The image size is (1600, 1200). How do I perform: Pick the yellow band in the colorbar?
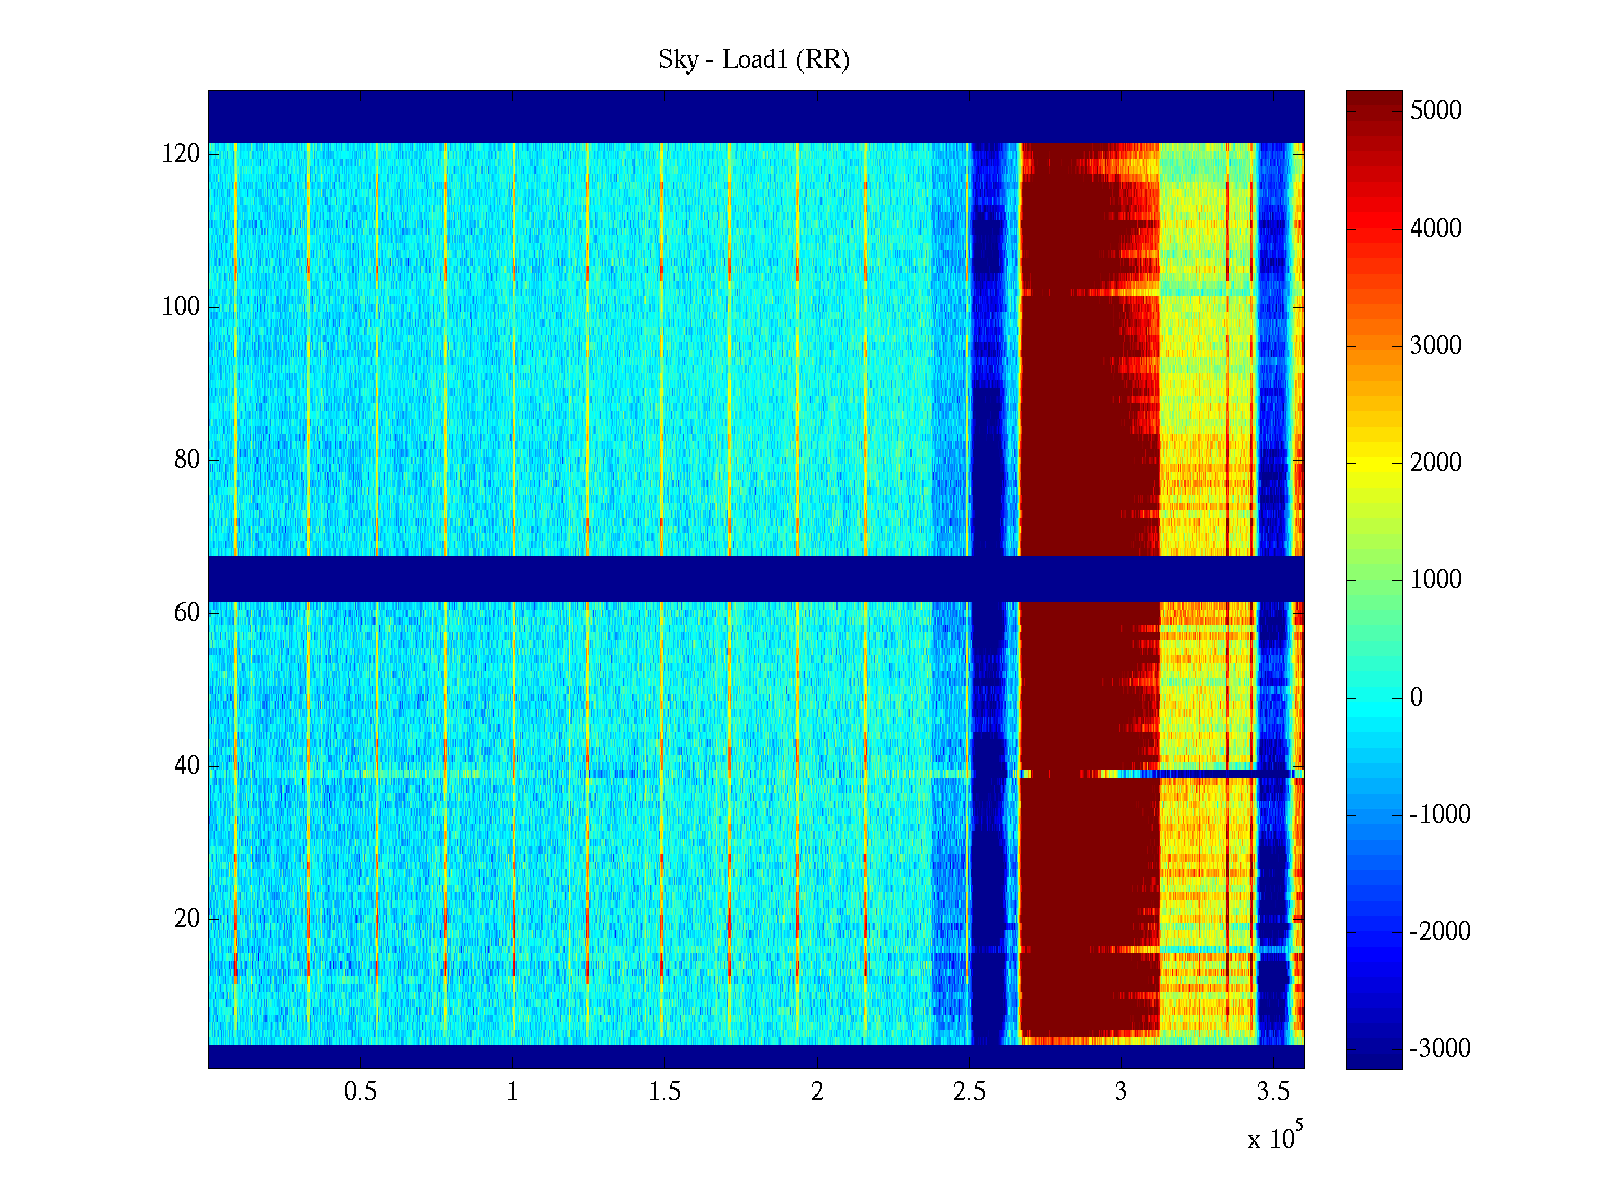pos(1373,463)
